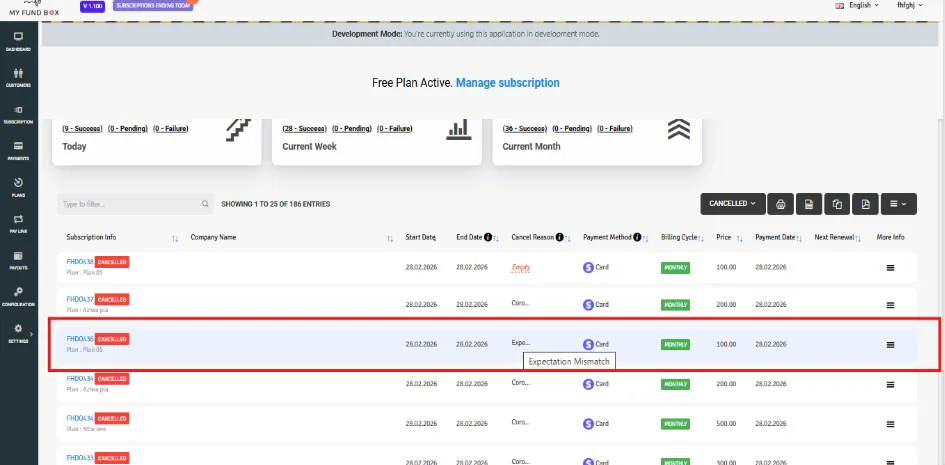The width and height of the screenshot is (945, 465).
Task: Click Current Month 0 - Pending link
Action: pos(572,128)
